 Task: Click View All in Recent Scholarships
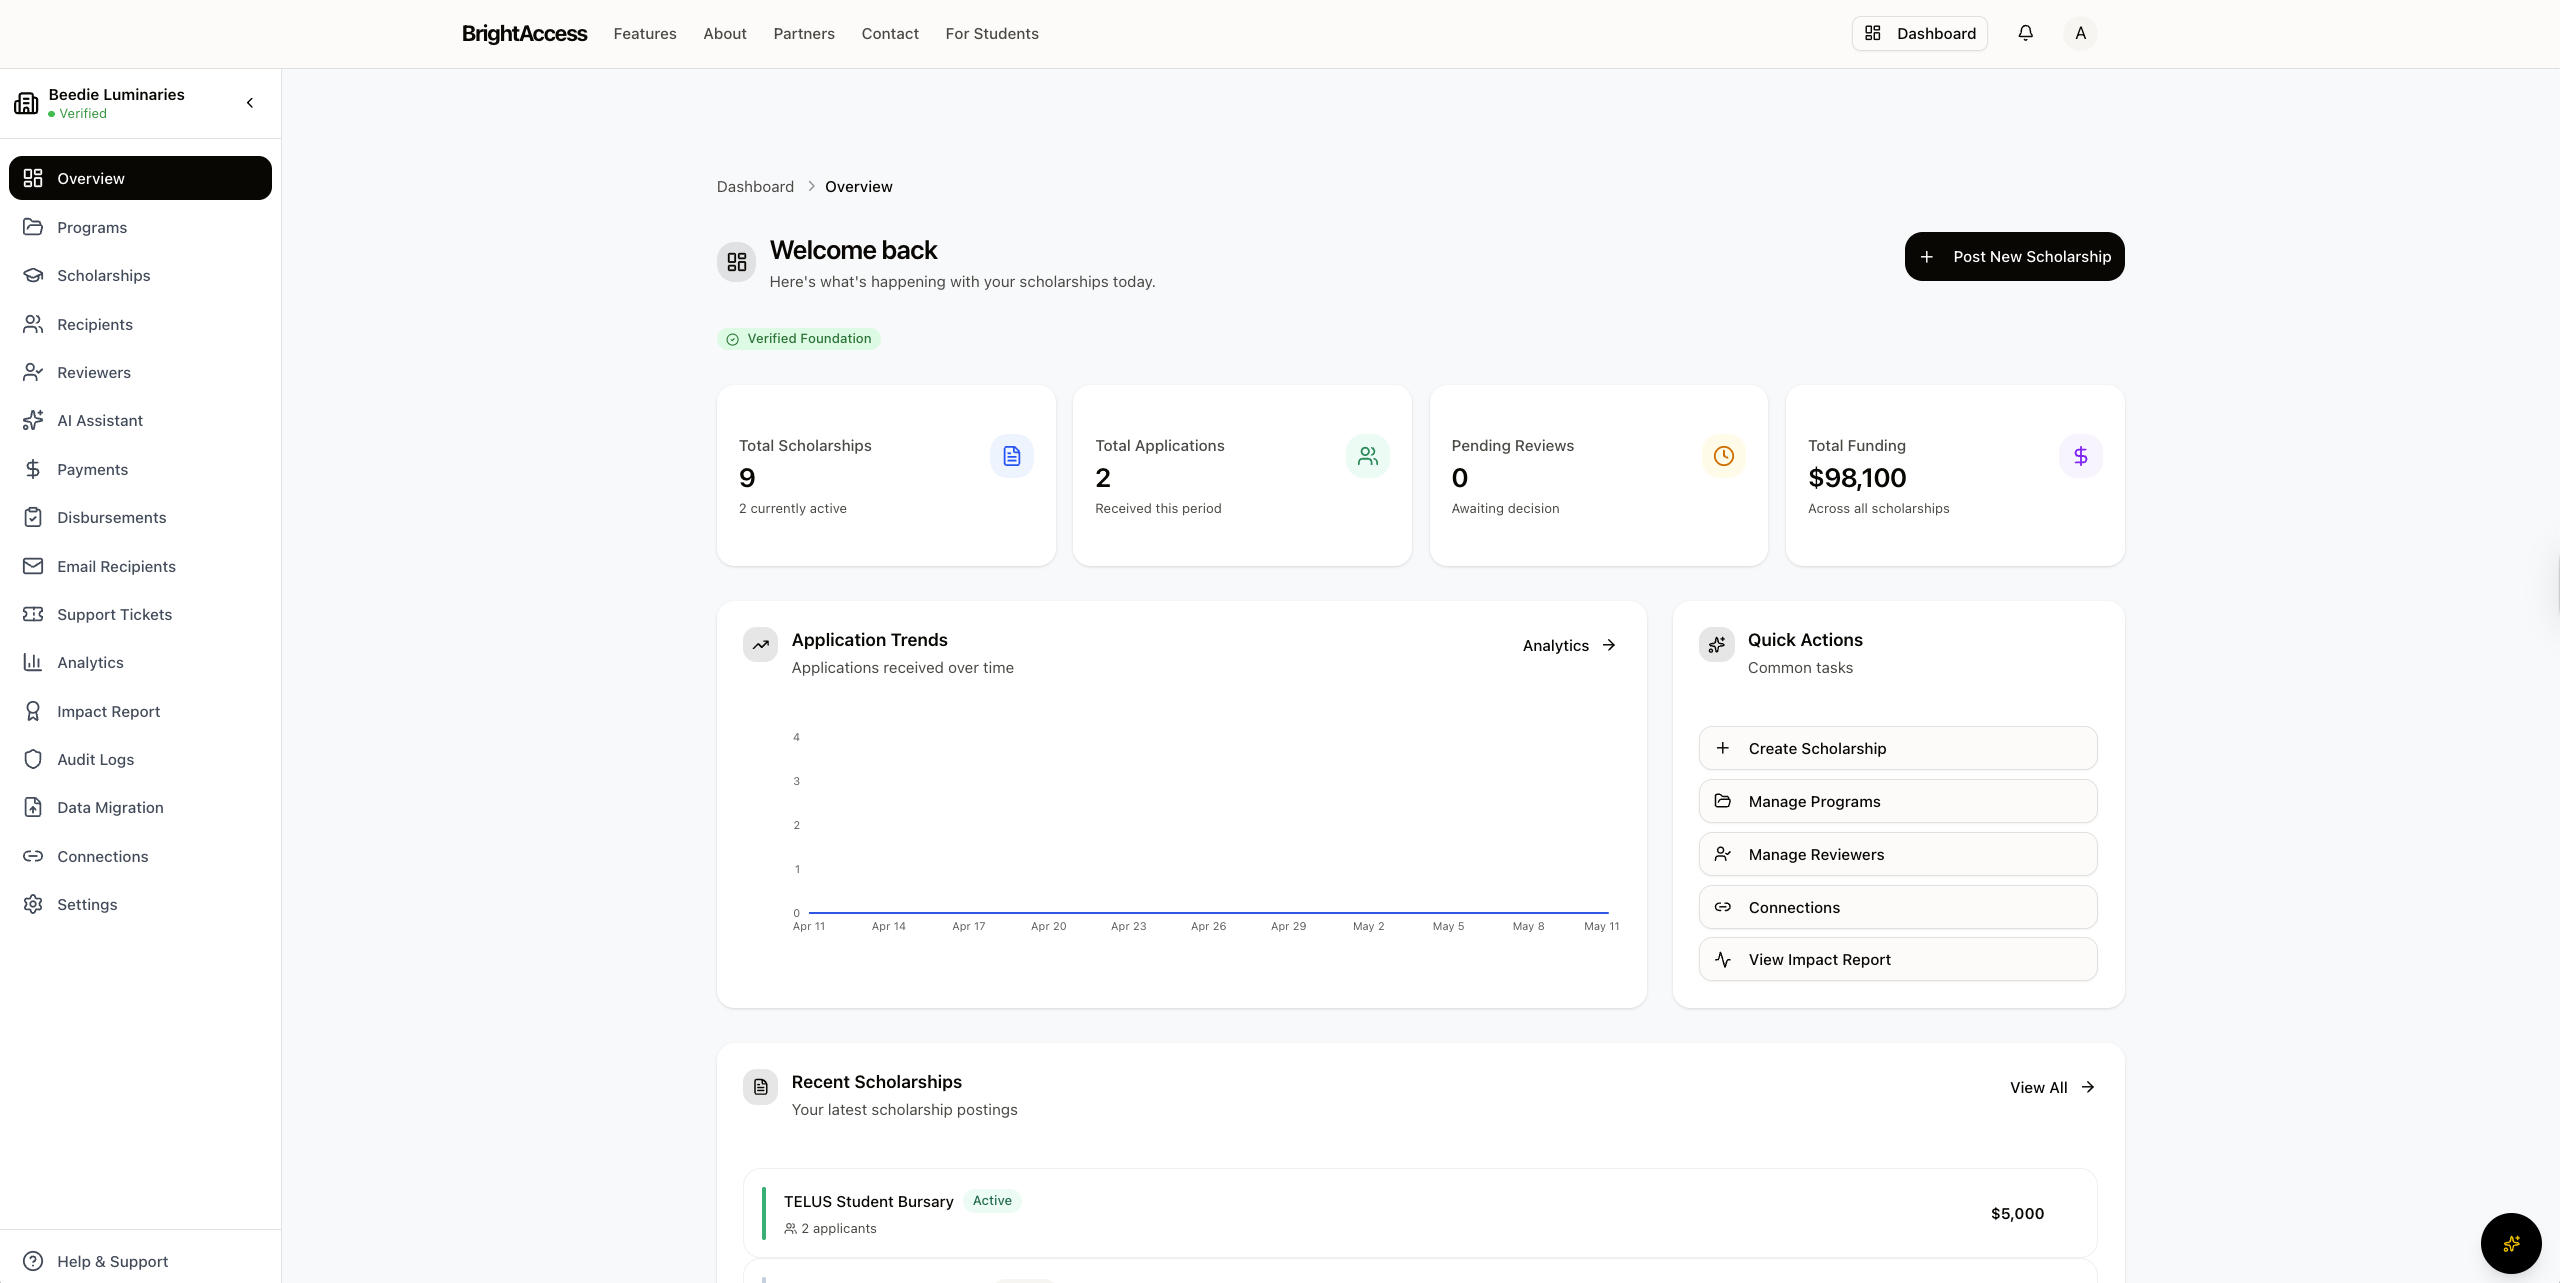[2052, 1087]
